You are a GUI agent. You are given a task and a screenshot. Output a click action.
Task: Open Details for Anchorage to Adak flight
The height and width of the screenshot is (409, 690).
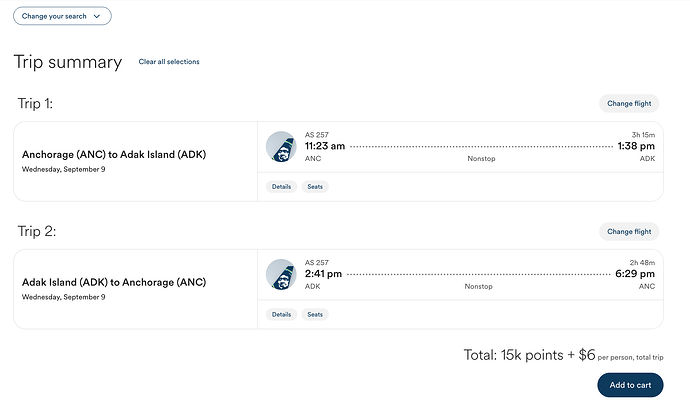[281, 187]
